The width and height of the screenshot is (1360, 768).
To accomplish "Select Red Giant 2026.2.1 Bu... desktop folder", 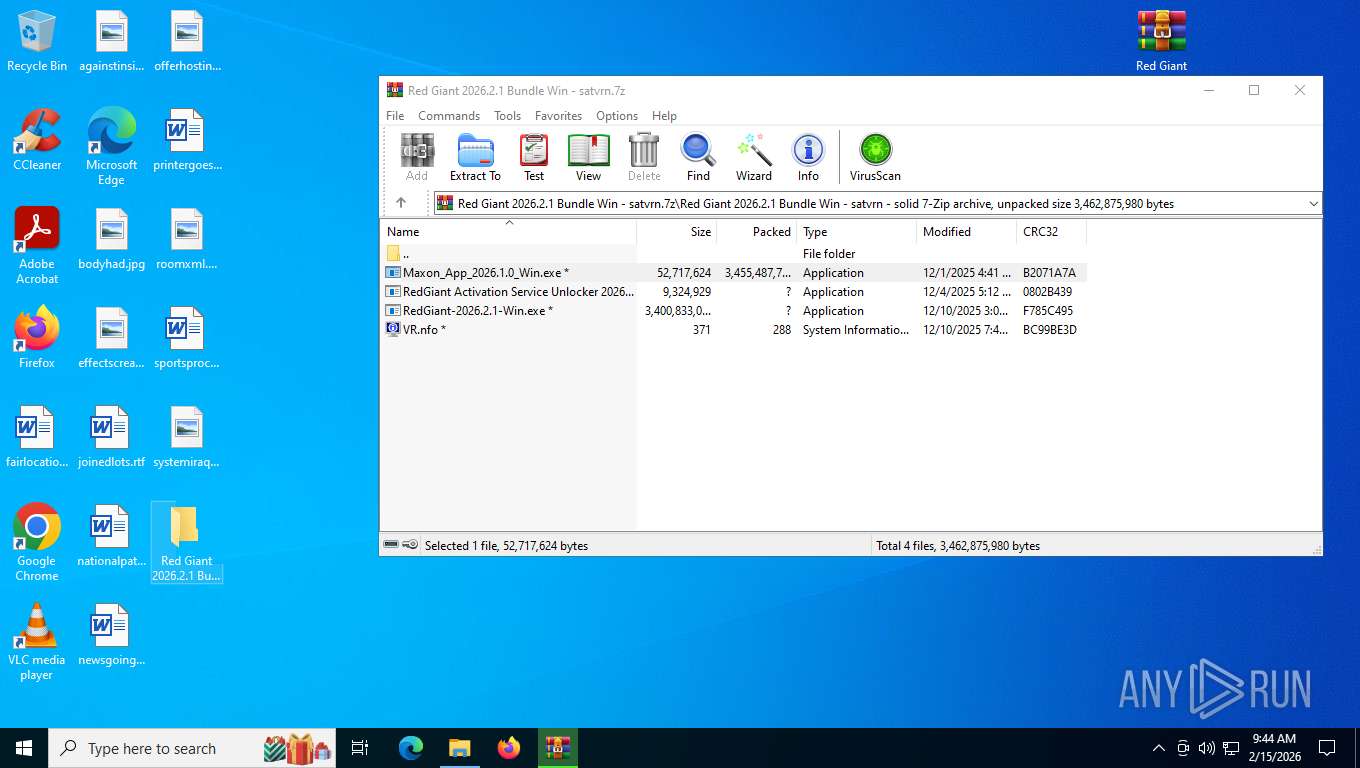I will (x=186, y=543).
